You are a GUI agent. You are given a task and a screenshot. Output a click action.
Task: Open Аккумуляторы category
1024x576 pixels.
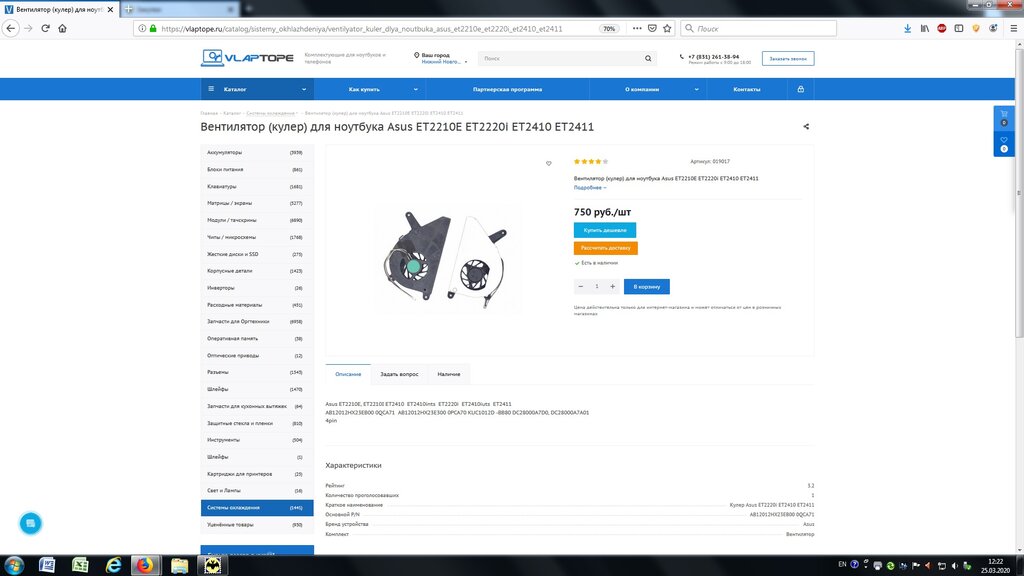tap(257, 153)
